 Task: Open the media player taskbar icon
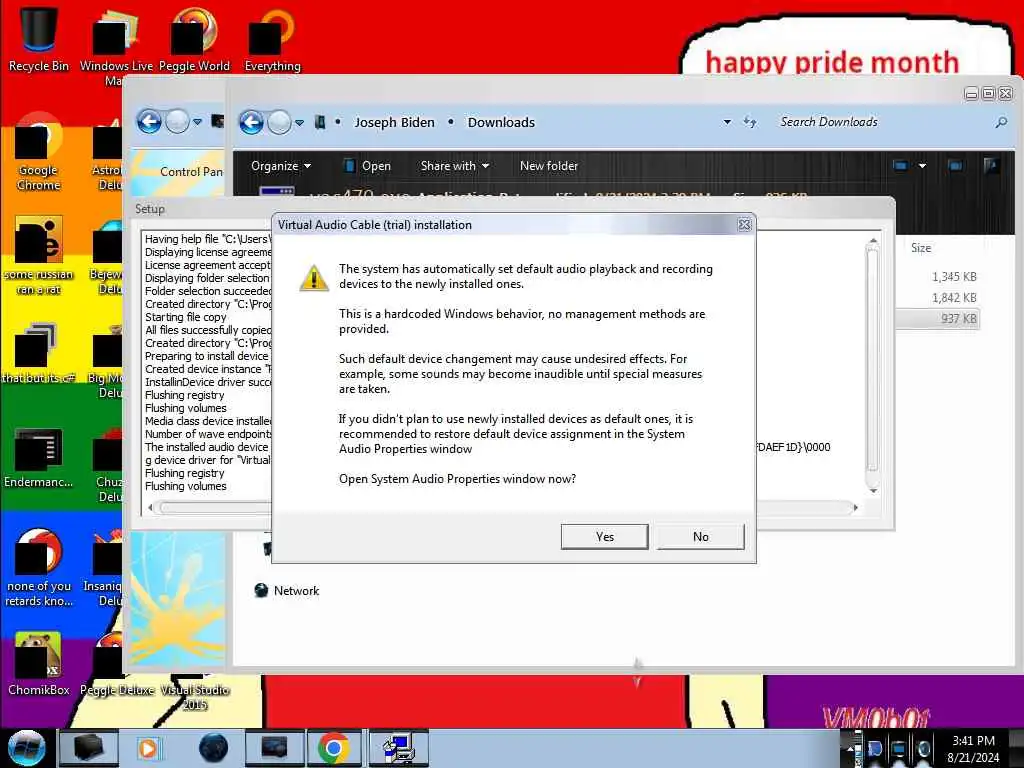coord(148,748)
